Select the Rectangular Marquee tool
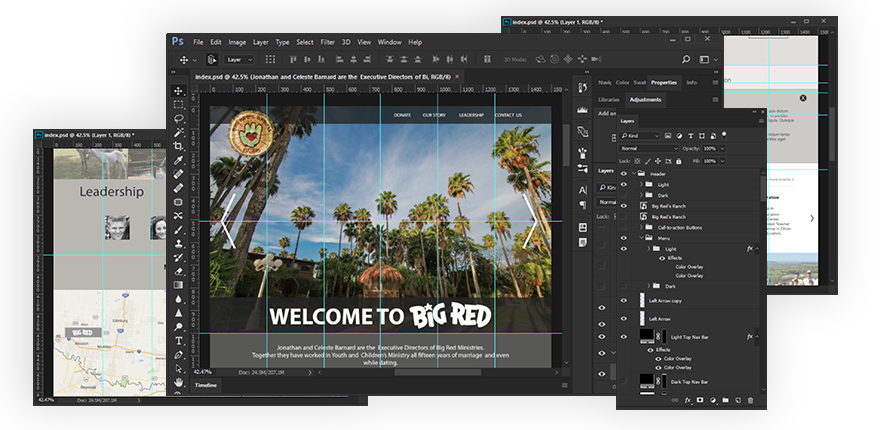This screenshot has width=890, height=430. (x=178, y=104)
